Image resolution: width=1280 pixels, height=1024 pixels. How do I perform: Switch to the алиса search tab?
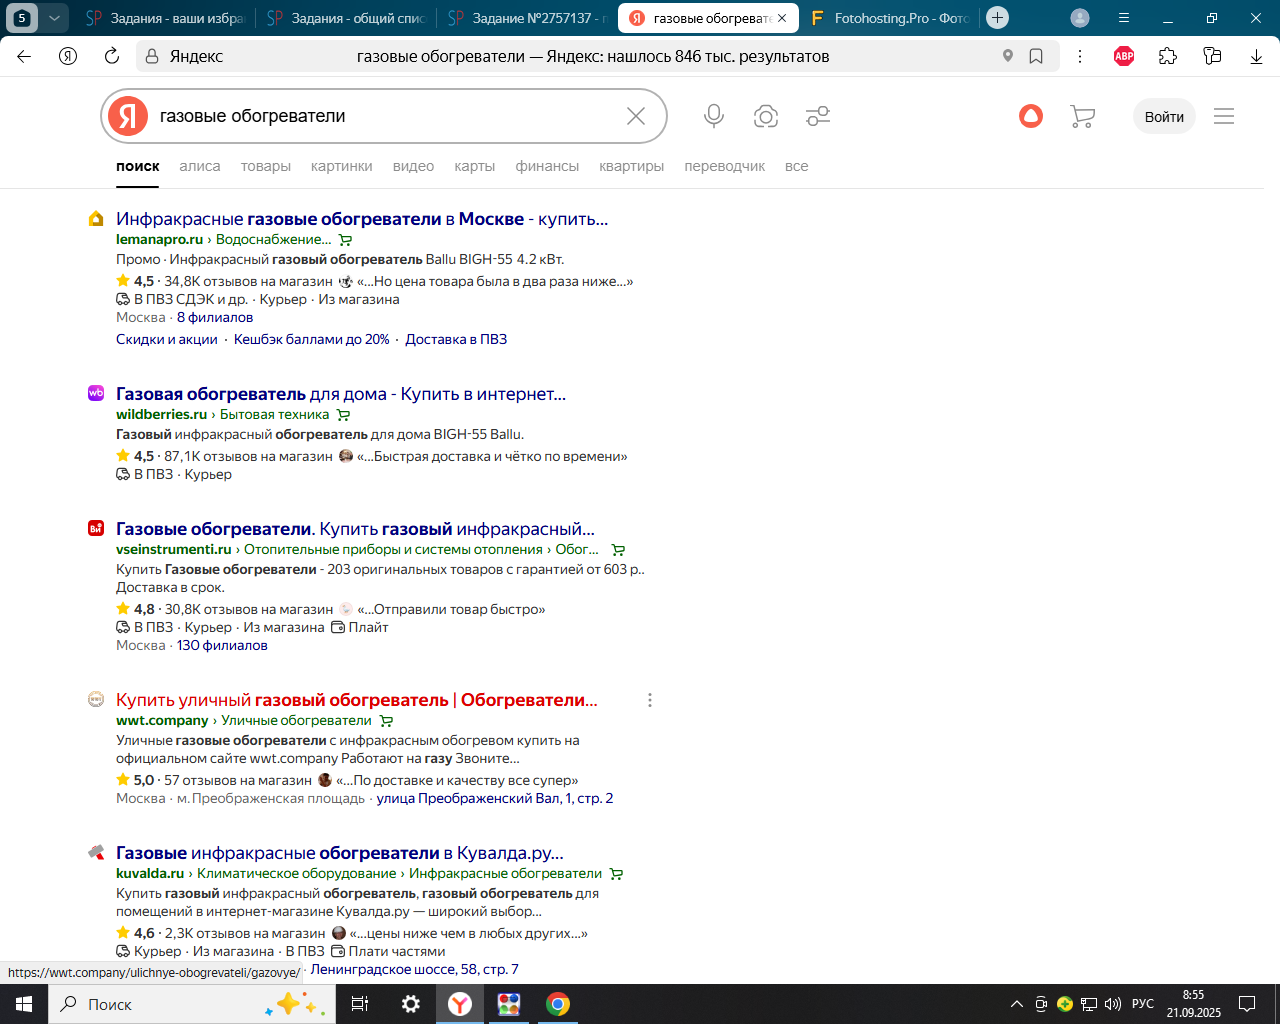(x=200, y=166)
